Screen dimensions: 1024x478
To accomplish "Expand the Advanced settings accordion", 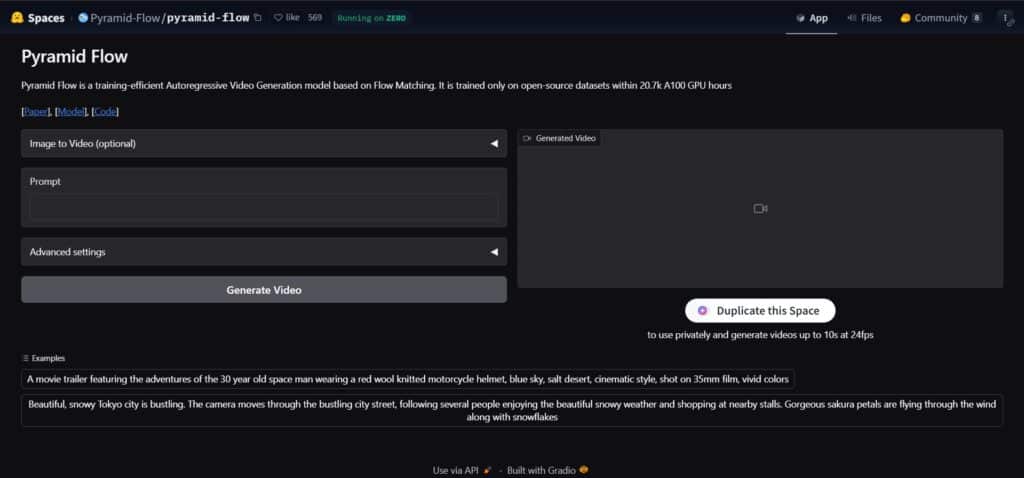I will tap(263, 252).
